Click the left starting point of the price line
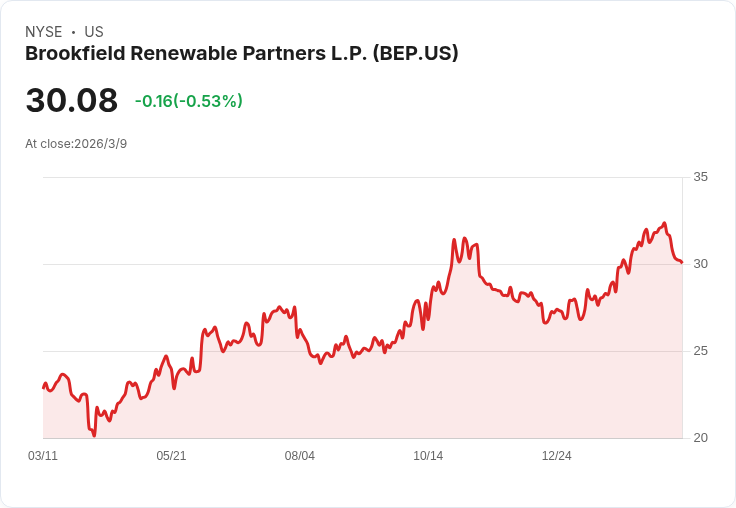Viewport: 736px width, 508px height. pyautogui.click(x=43, y=387)
